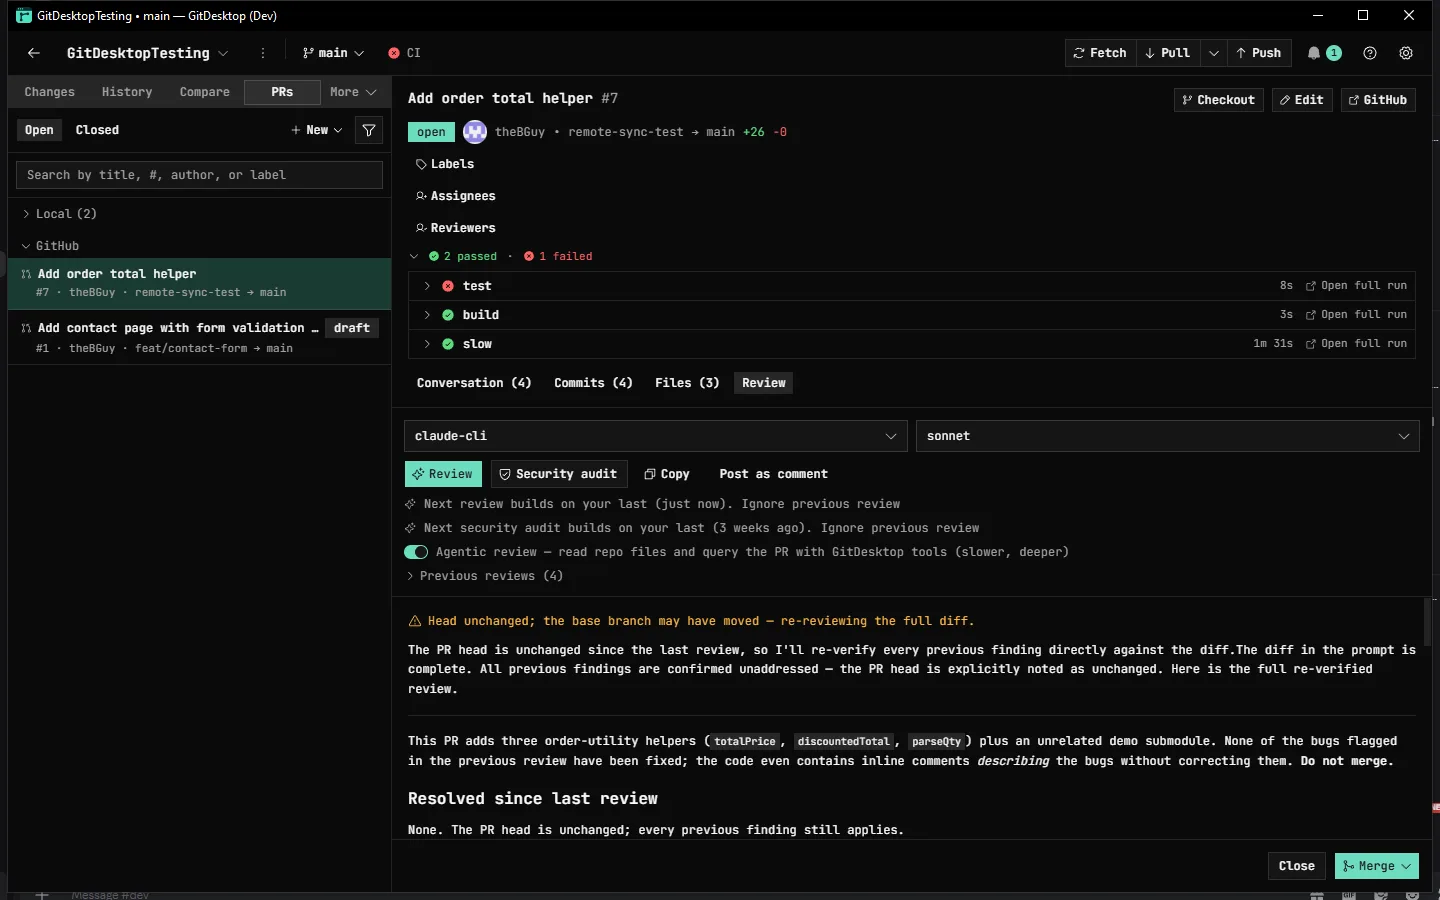
Task: Click the Fetch button
Action: [1100, 53]
